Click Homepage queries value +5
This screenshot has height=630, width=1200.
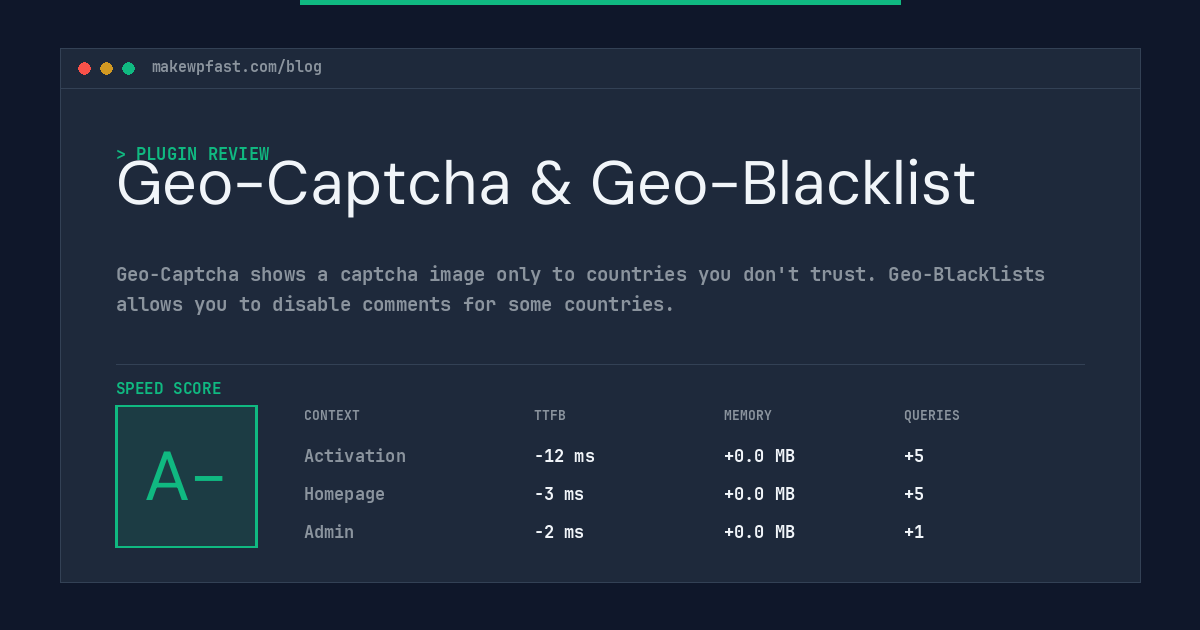coord(914,494)
